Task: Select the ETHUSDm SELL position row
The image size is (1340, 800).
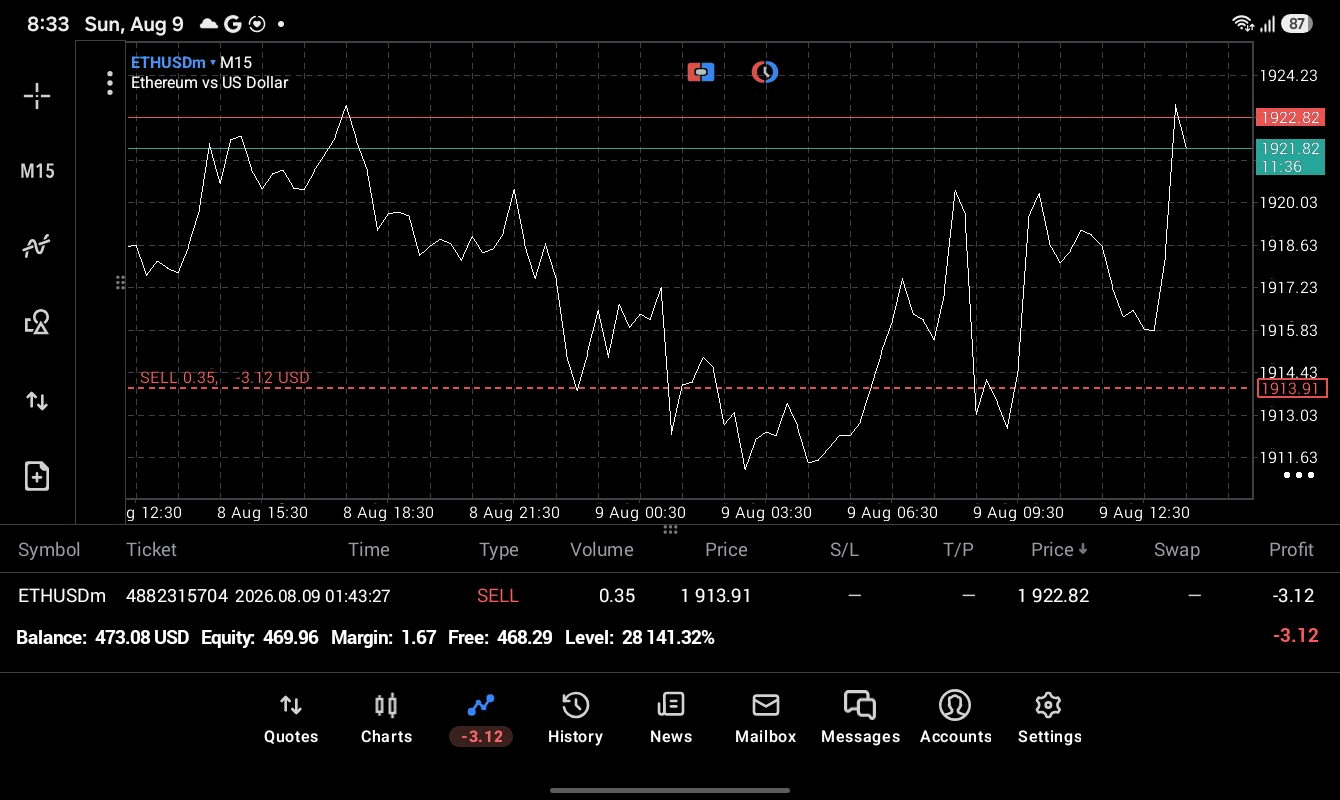Action: [670, 596]
